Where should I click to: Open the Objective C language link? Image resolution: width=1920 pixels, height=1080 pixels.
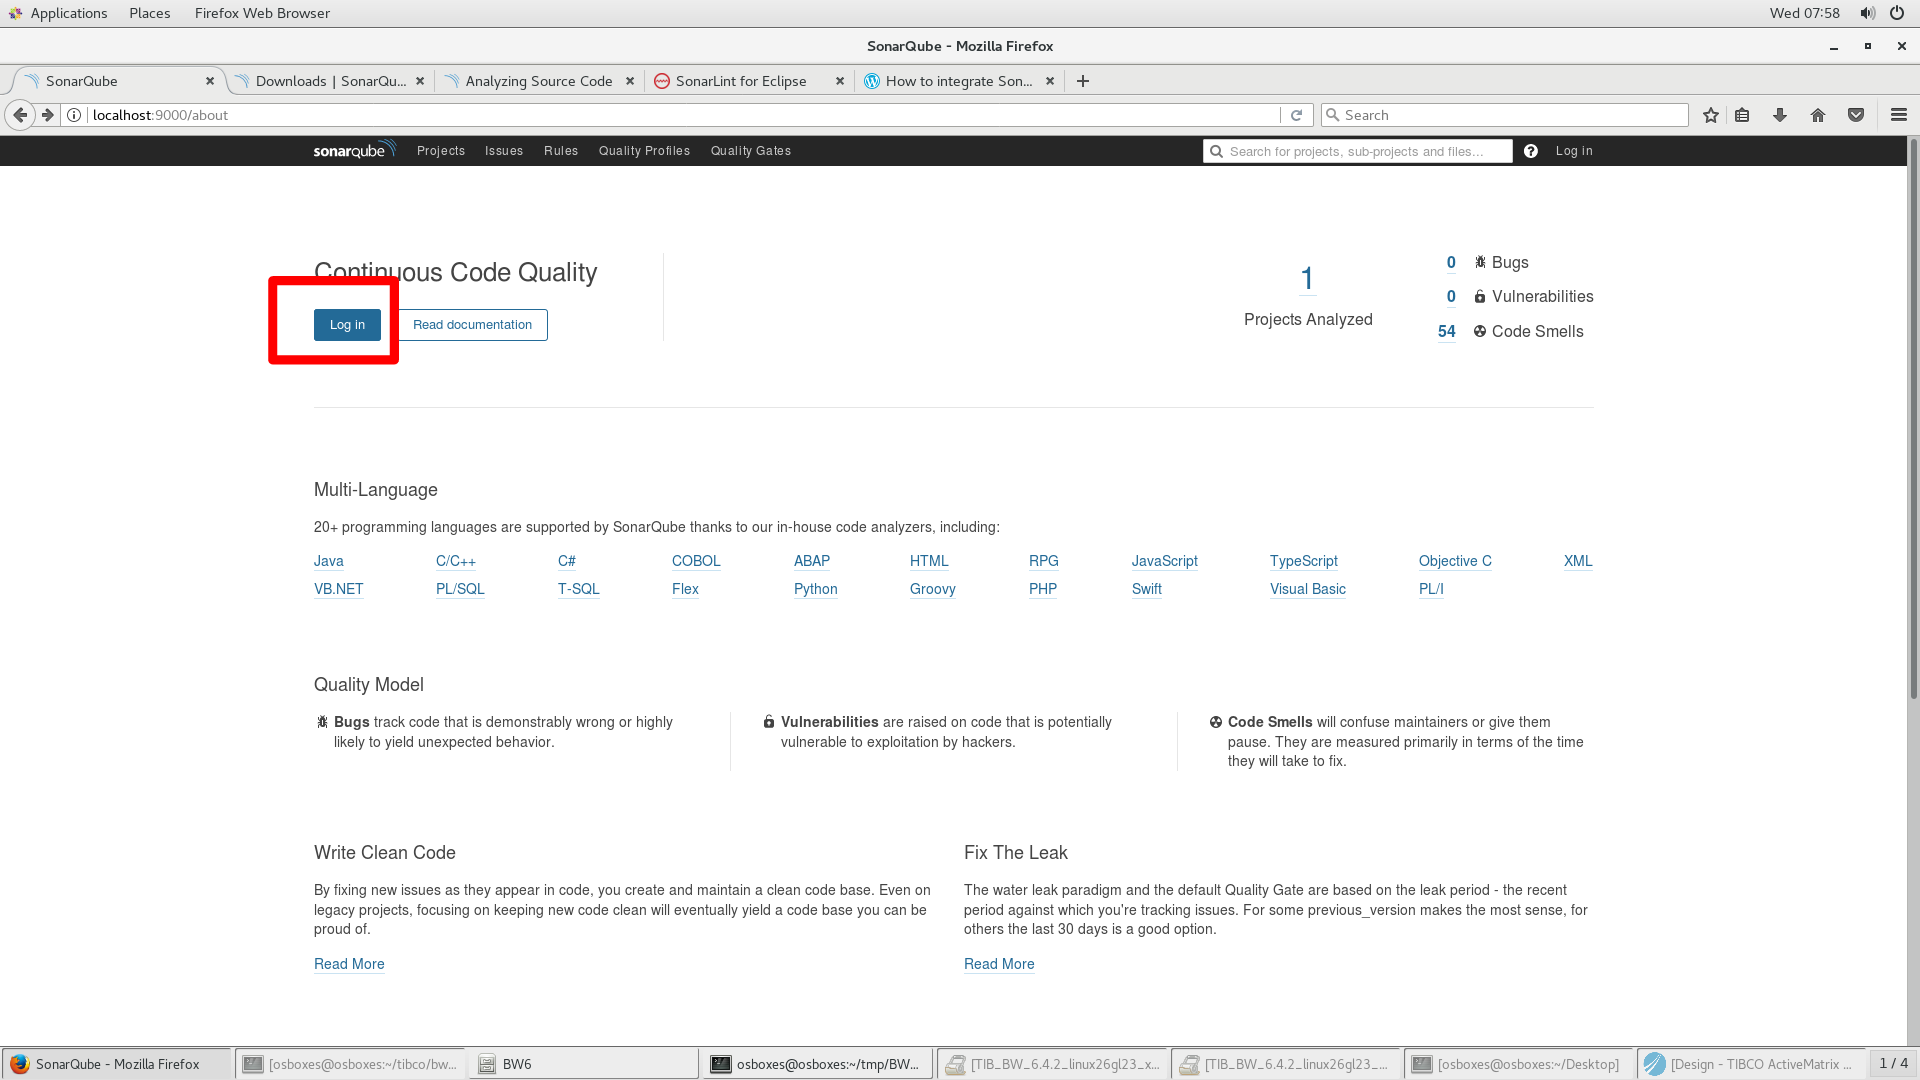coord(1455,561)
